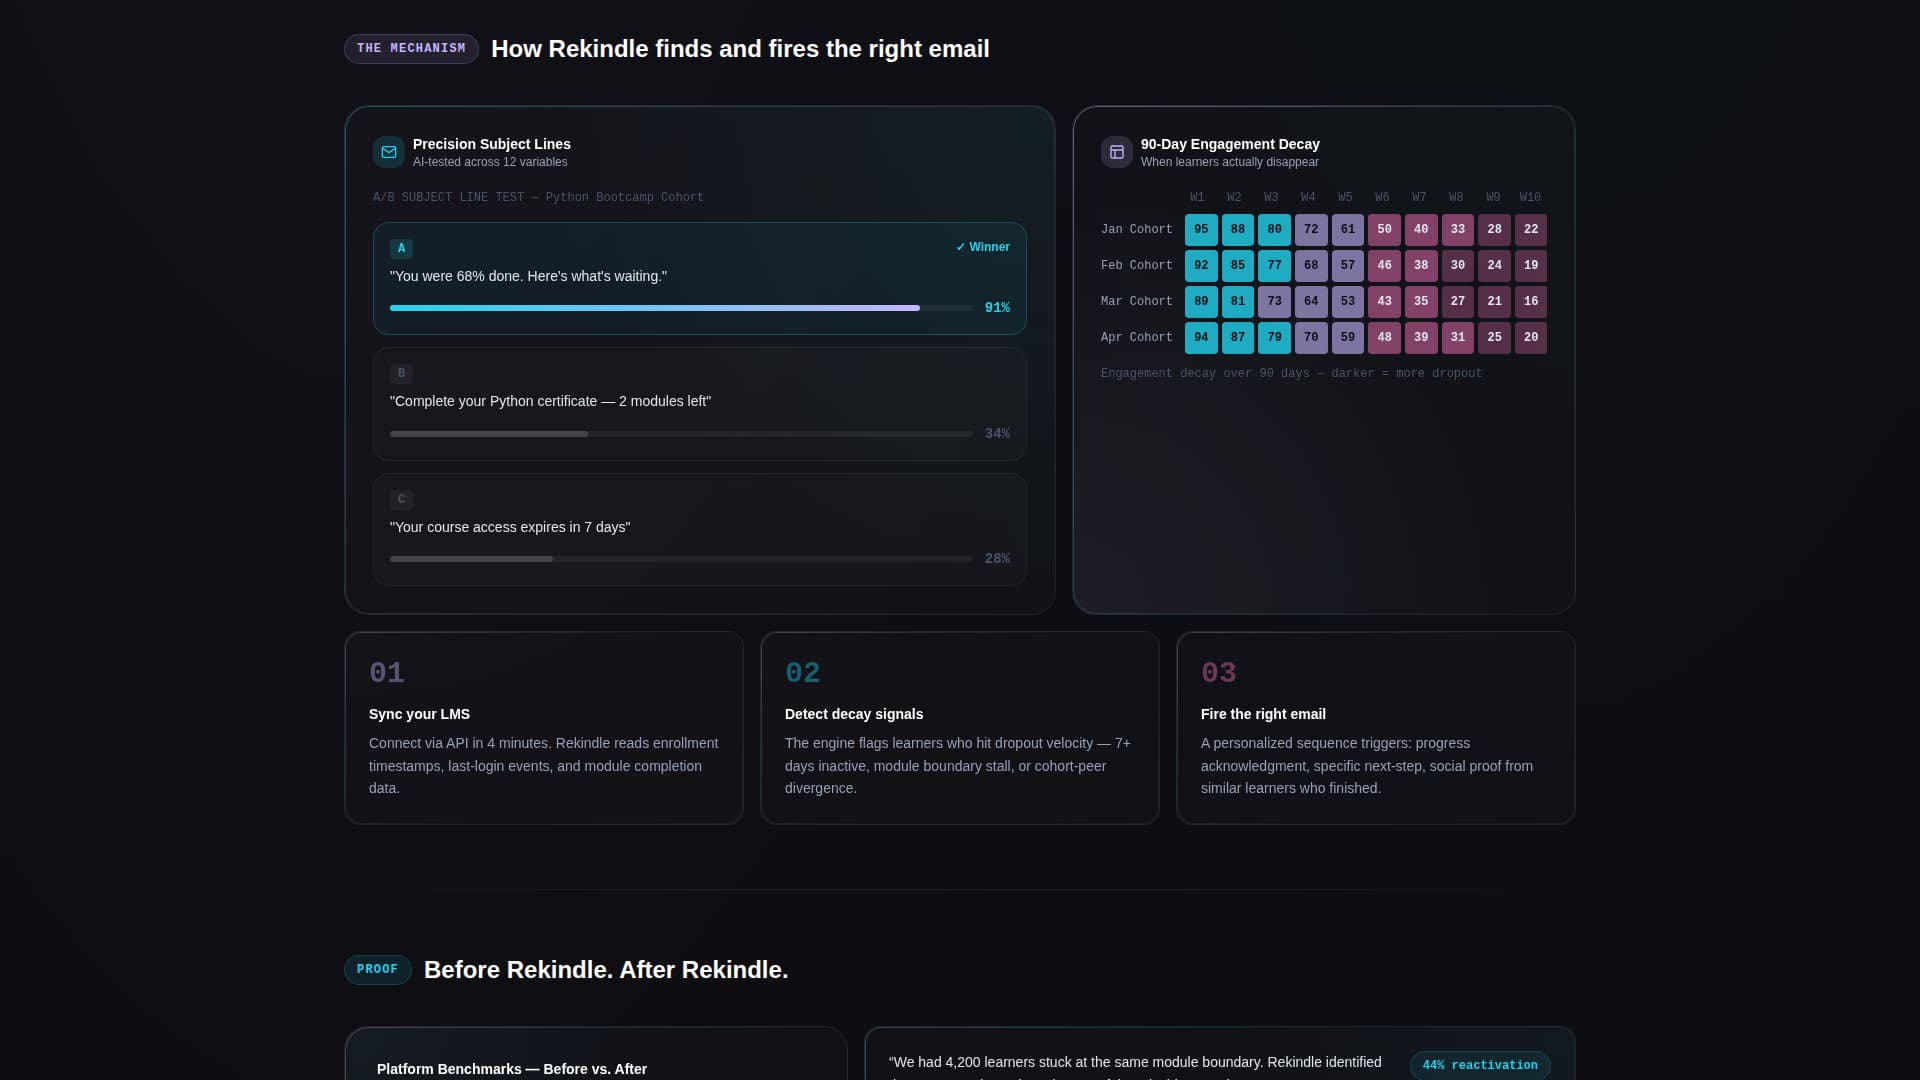Screen dimensions: 1920x1080
Task: Click the B variant letter badge
Action: (x=401, y=373)
